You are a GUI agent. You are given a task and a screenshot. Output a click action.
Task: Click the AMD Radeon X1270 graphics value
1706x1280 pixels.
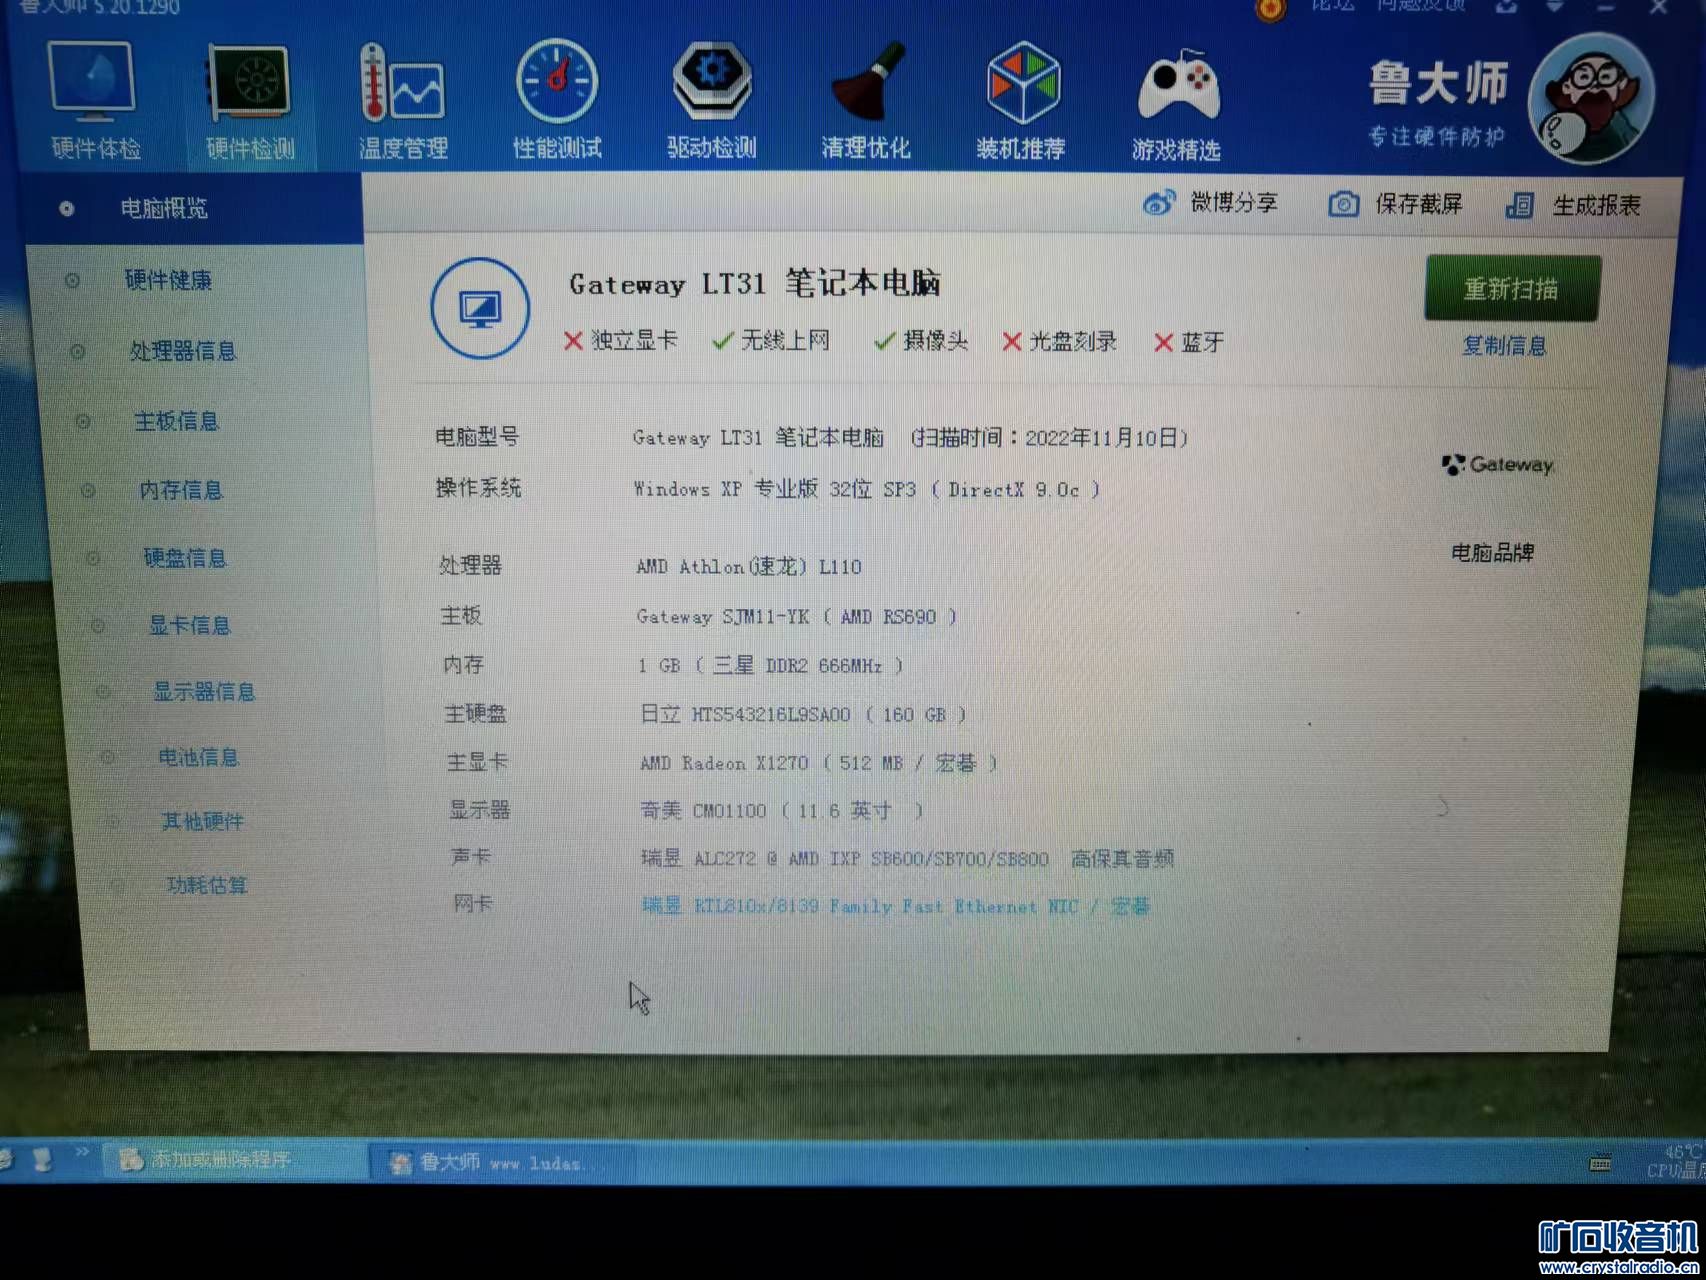pyautogui.click(x=819, y=763)
